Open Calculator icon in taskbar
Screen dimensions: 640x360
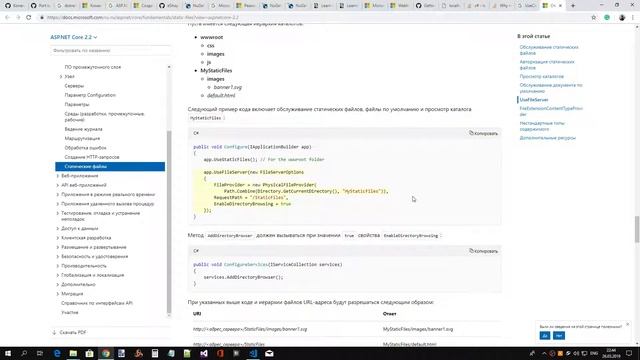pos(155,353)
